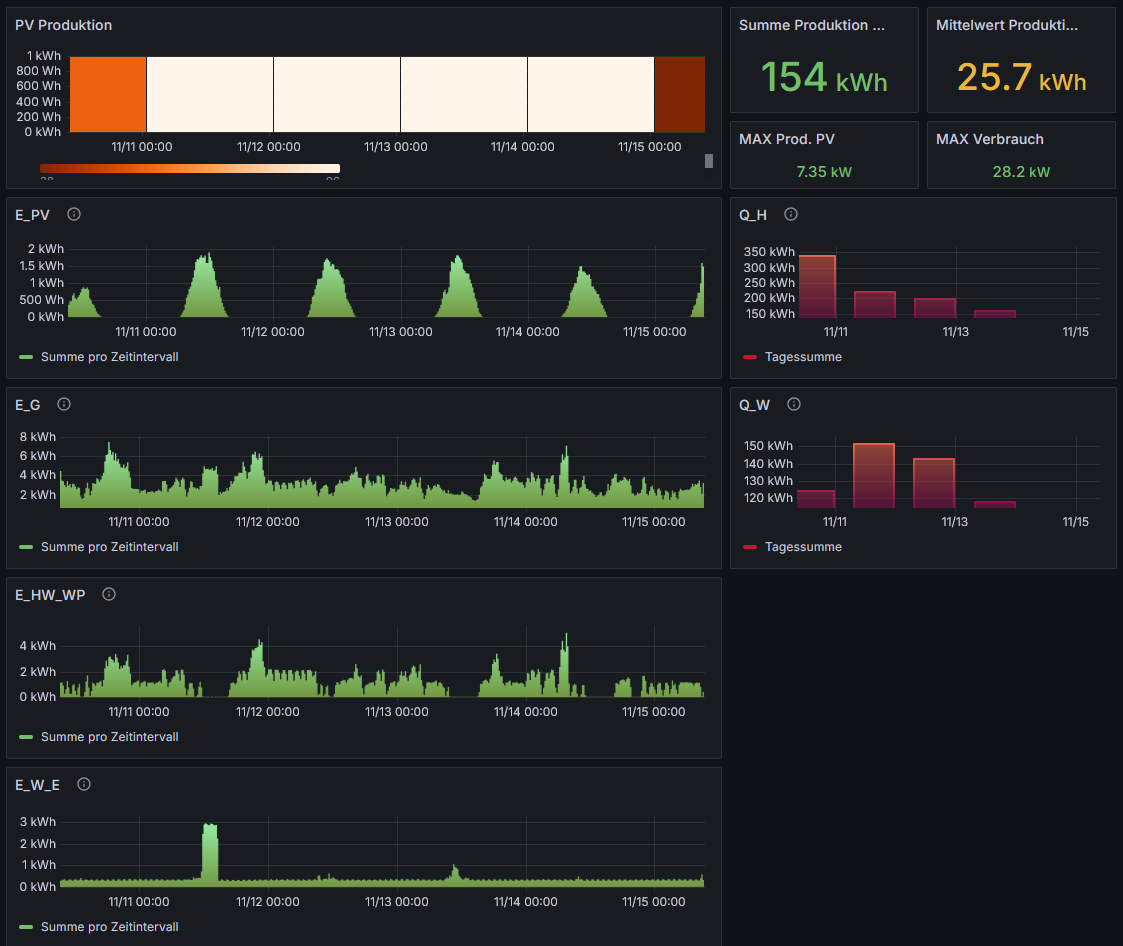Click the 11/15 00:00 axis label in E_W_E
The width and height of the screenshot is (1123, 946).
coord(653,902)
